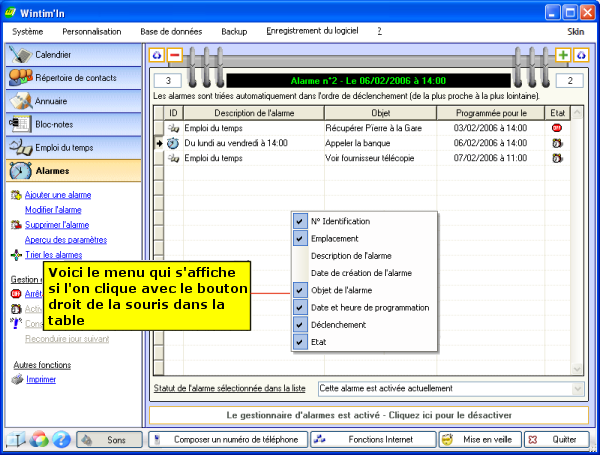Click the blue question mark help icon
Screen dimensions: 600x455
tap(62, 439)
